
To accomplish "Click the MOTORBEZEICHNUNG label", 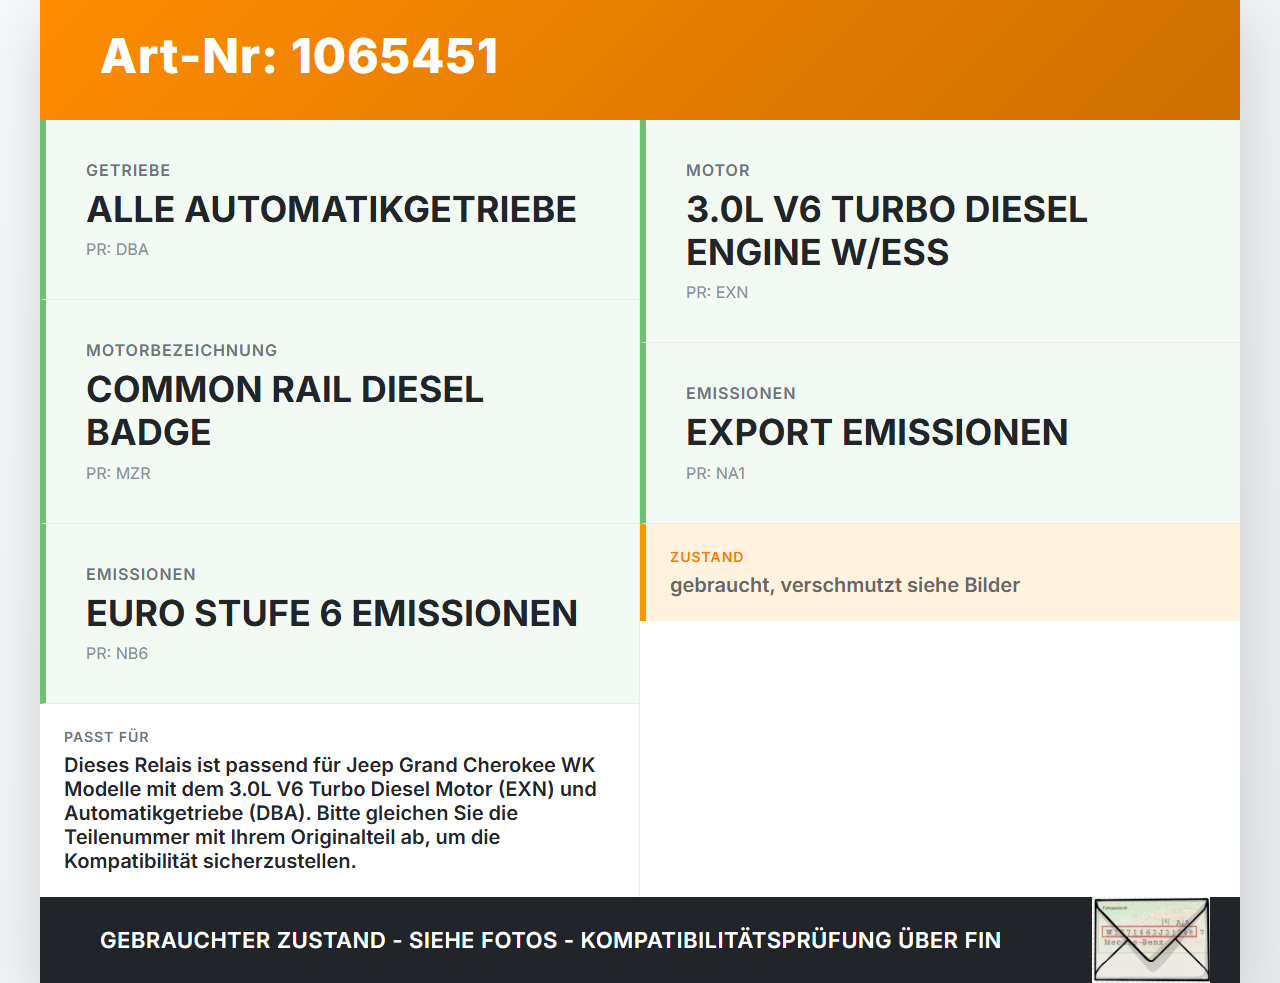I will coord(182,350).
